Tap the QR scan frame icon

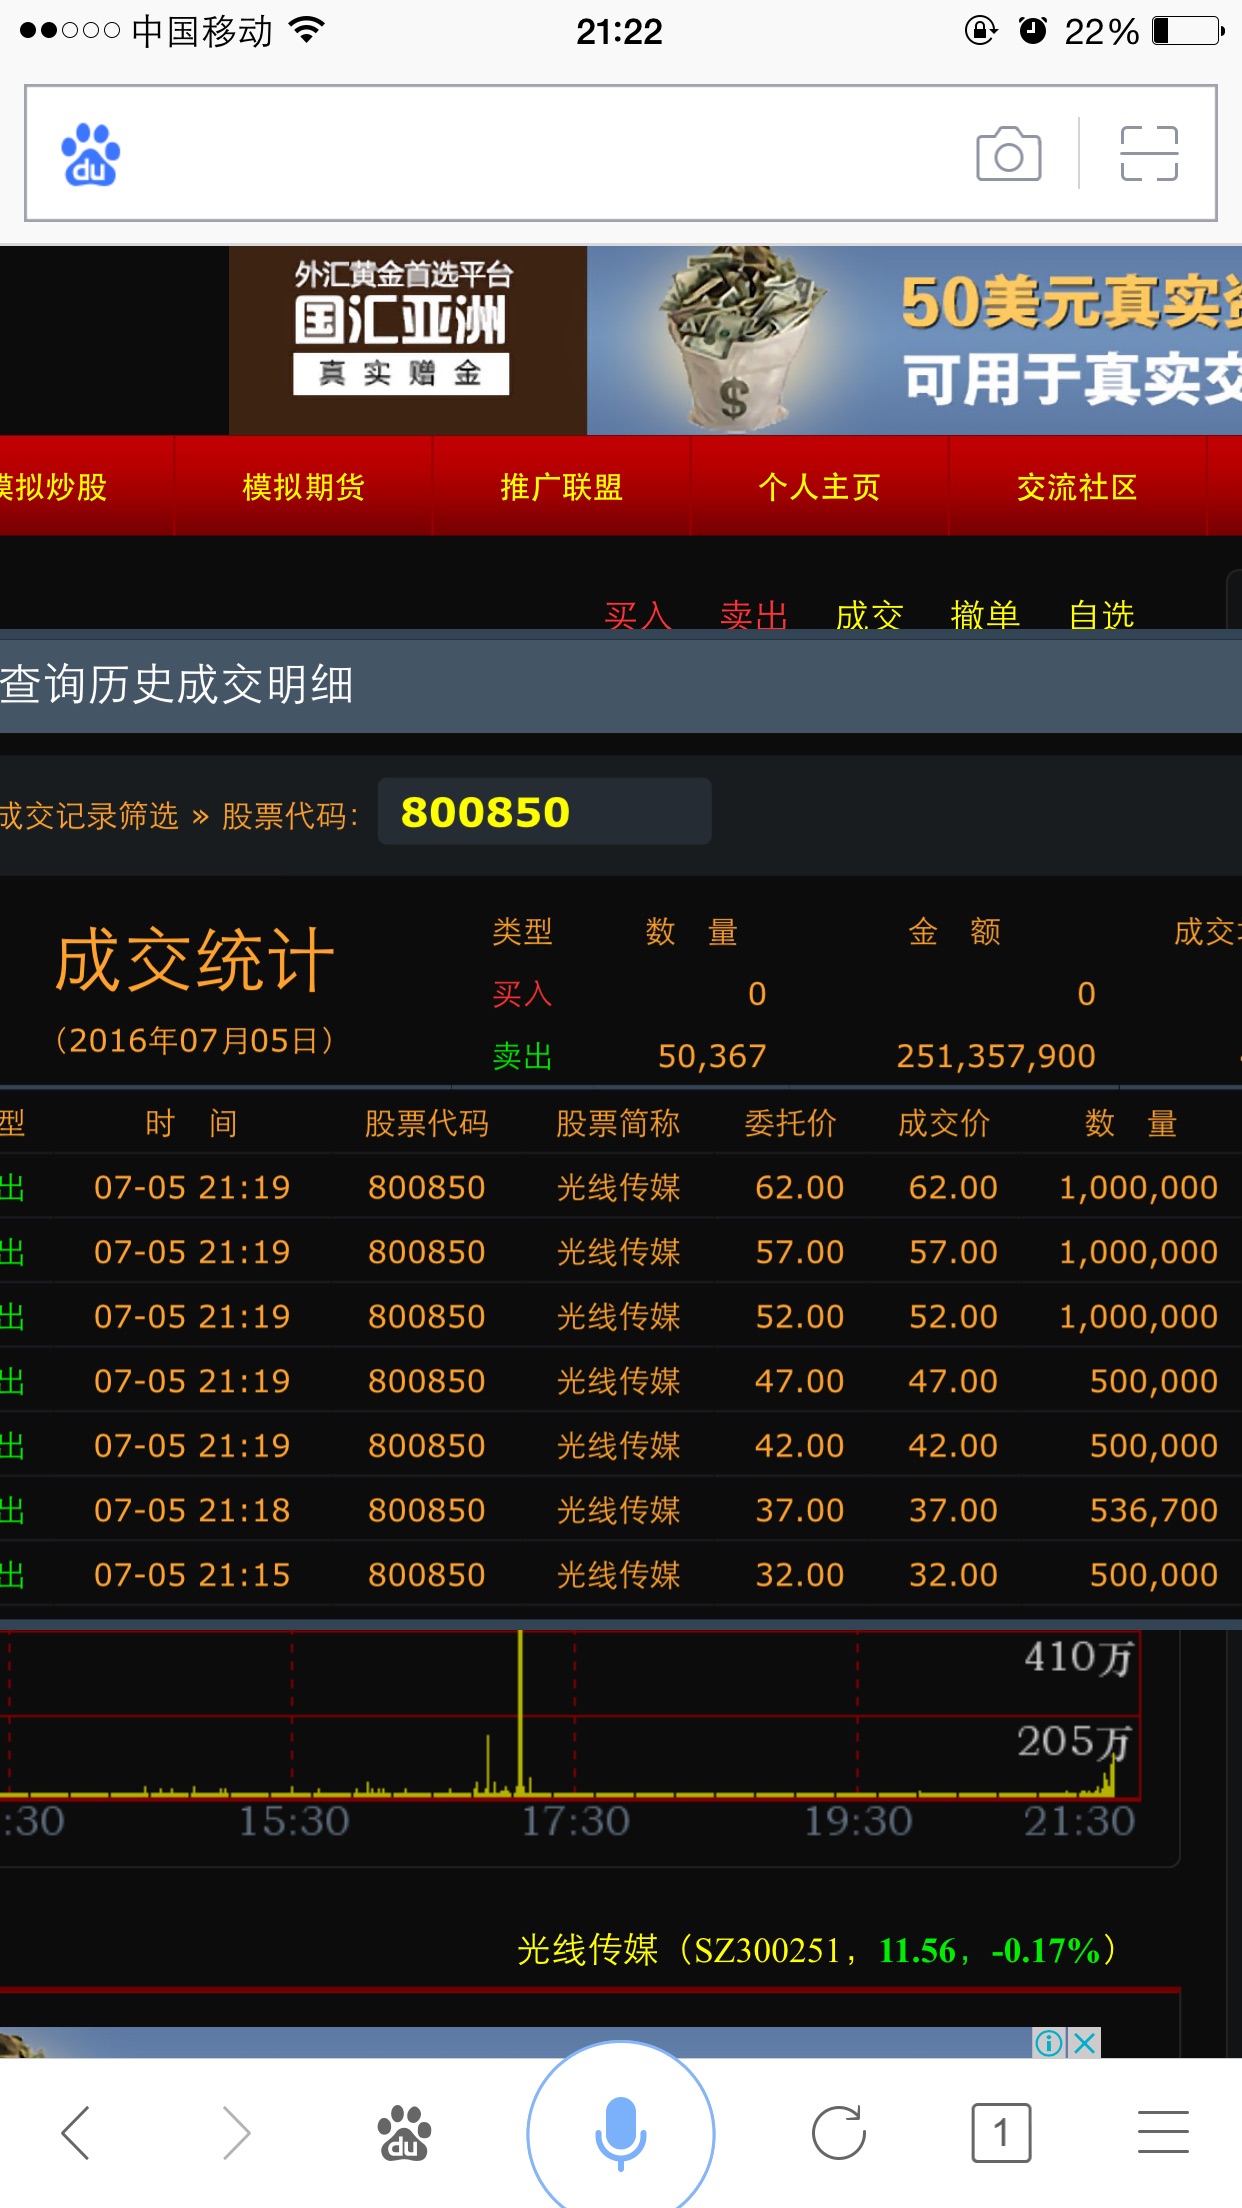1148,154
